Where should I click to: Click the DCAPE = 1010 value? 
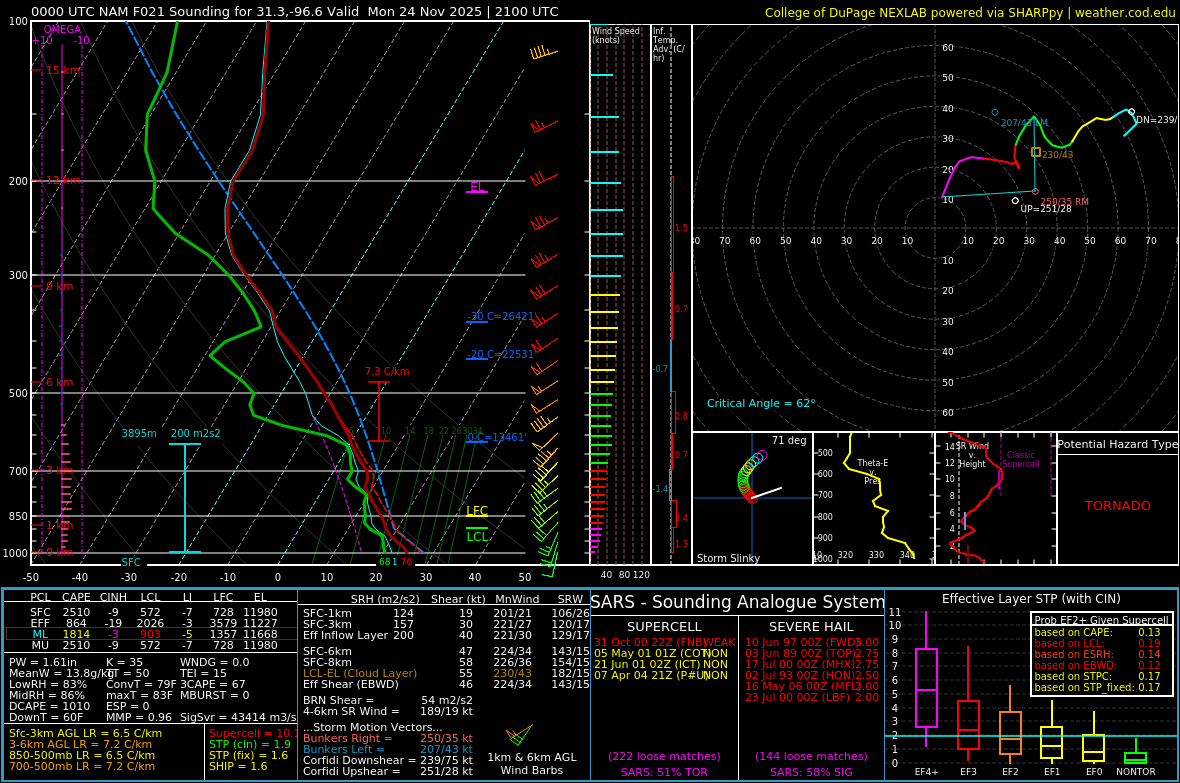coord(50,705)
